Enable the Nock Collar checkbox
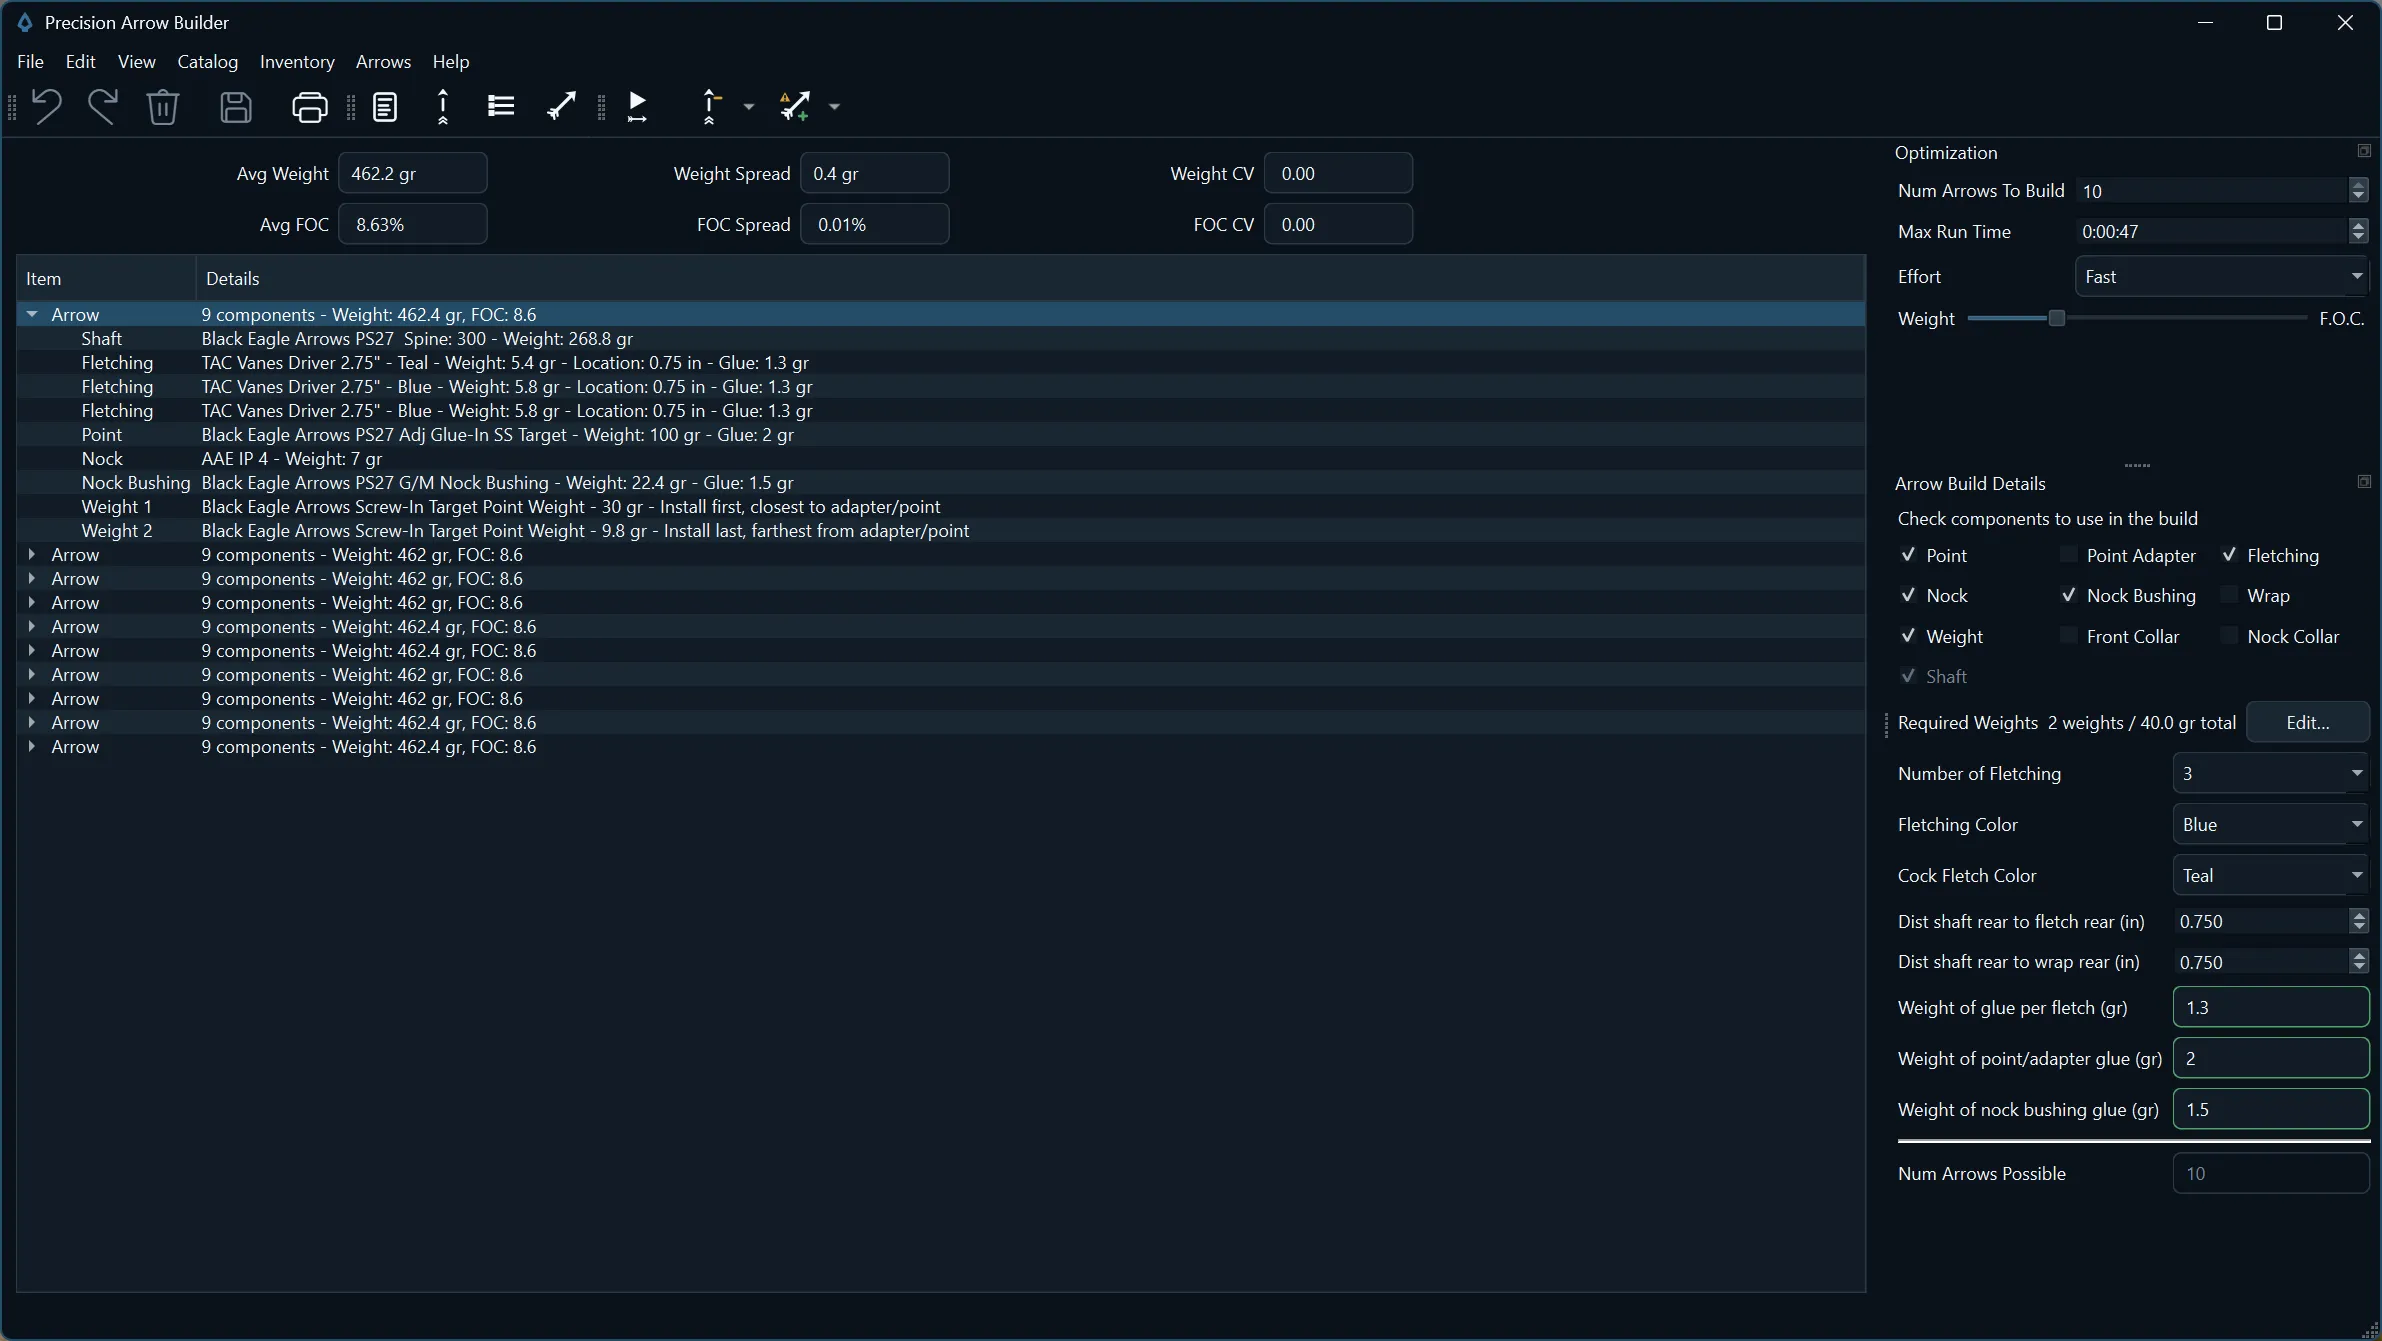2382x1341 pixels. tap(2229, 636)
